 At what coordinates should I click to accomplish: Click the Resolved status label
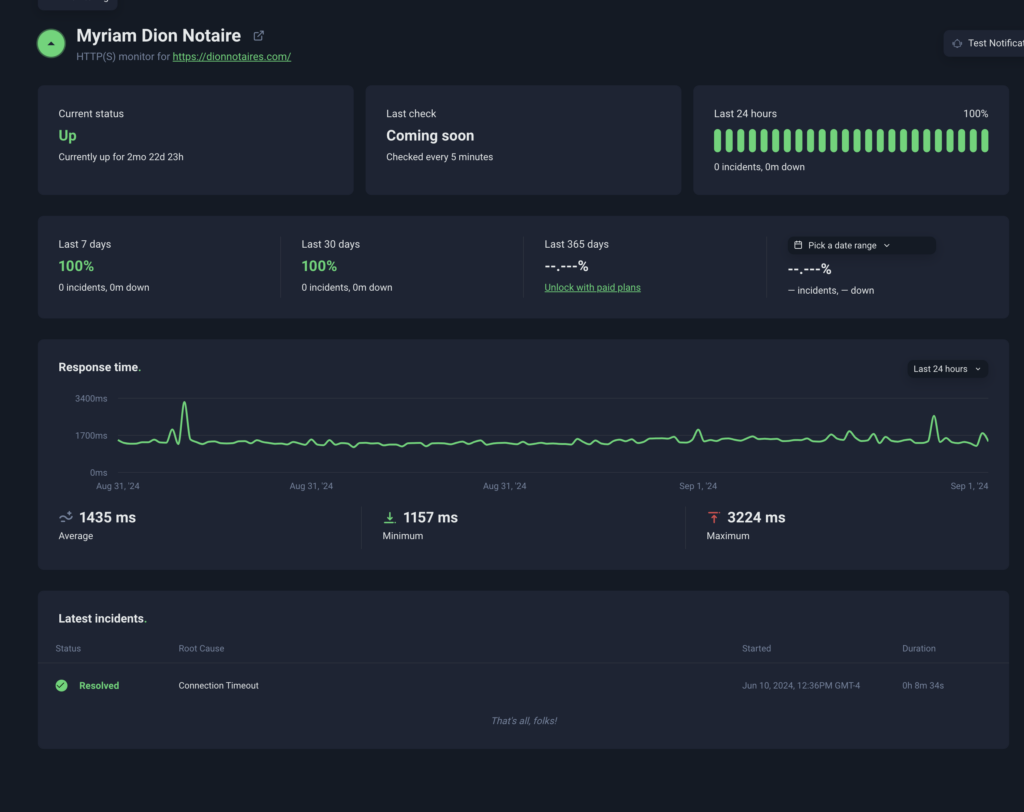(99, 686)
